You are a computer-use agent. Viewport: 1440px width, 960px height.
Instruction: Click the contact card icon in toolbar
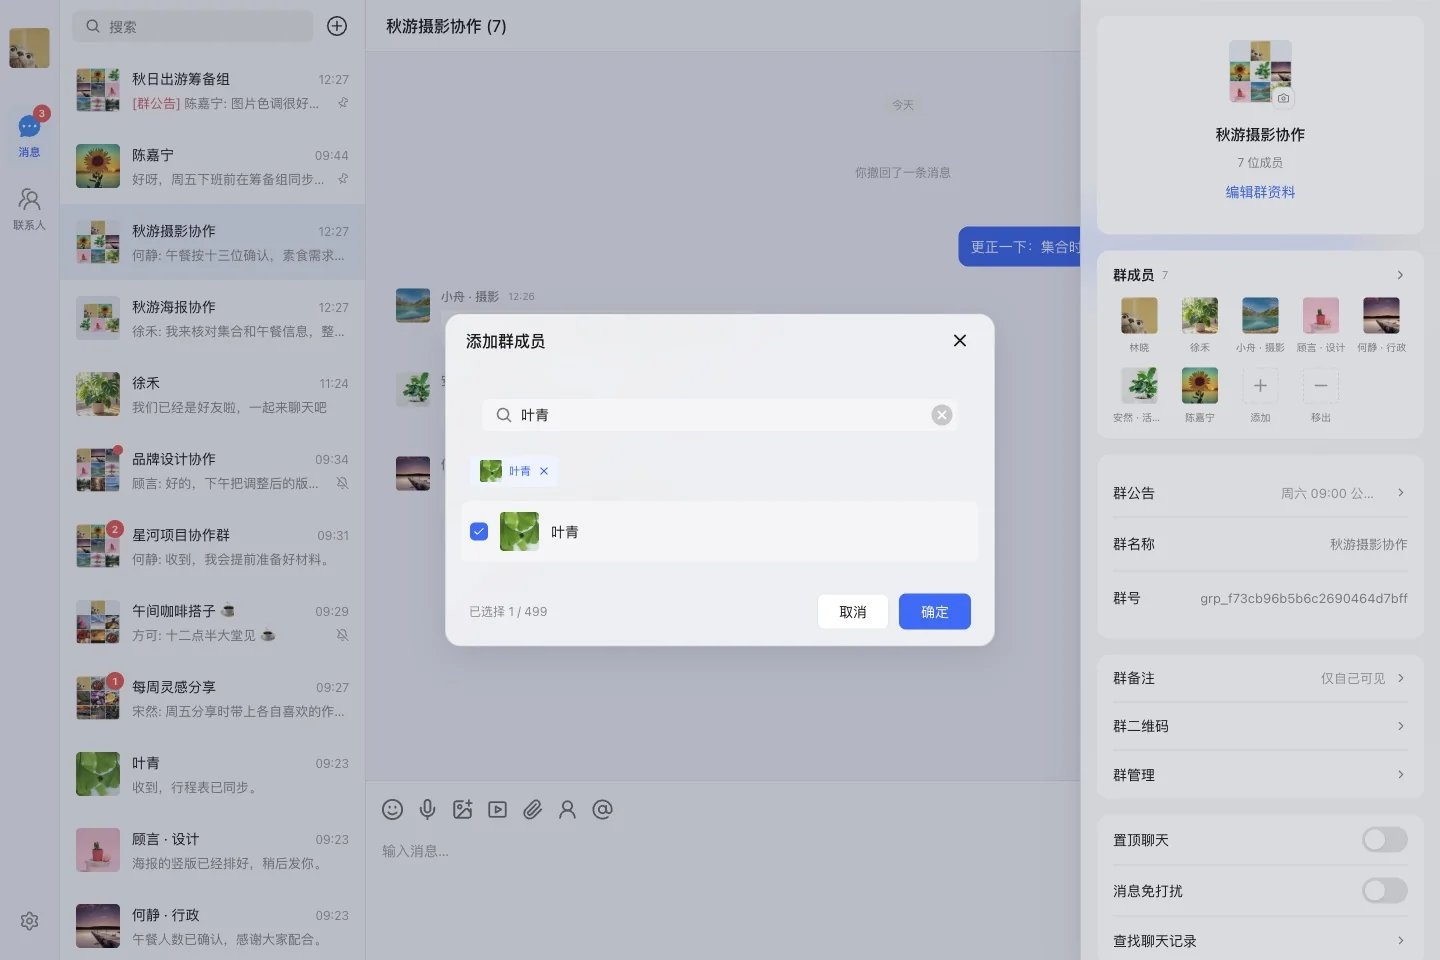coord(567,810)
